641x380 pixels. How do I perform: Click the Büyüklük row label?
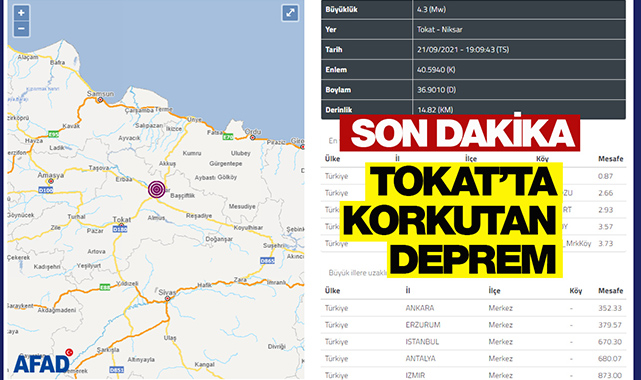pos(341,9)
